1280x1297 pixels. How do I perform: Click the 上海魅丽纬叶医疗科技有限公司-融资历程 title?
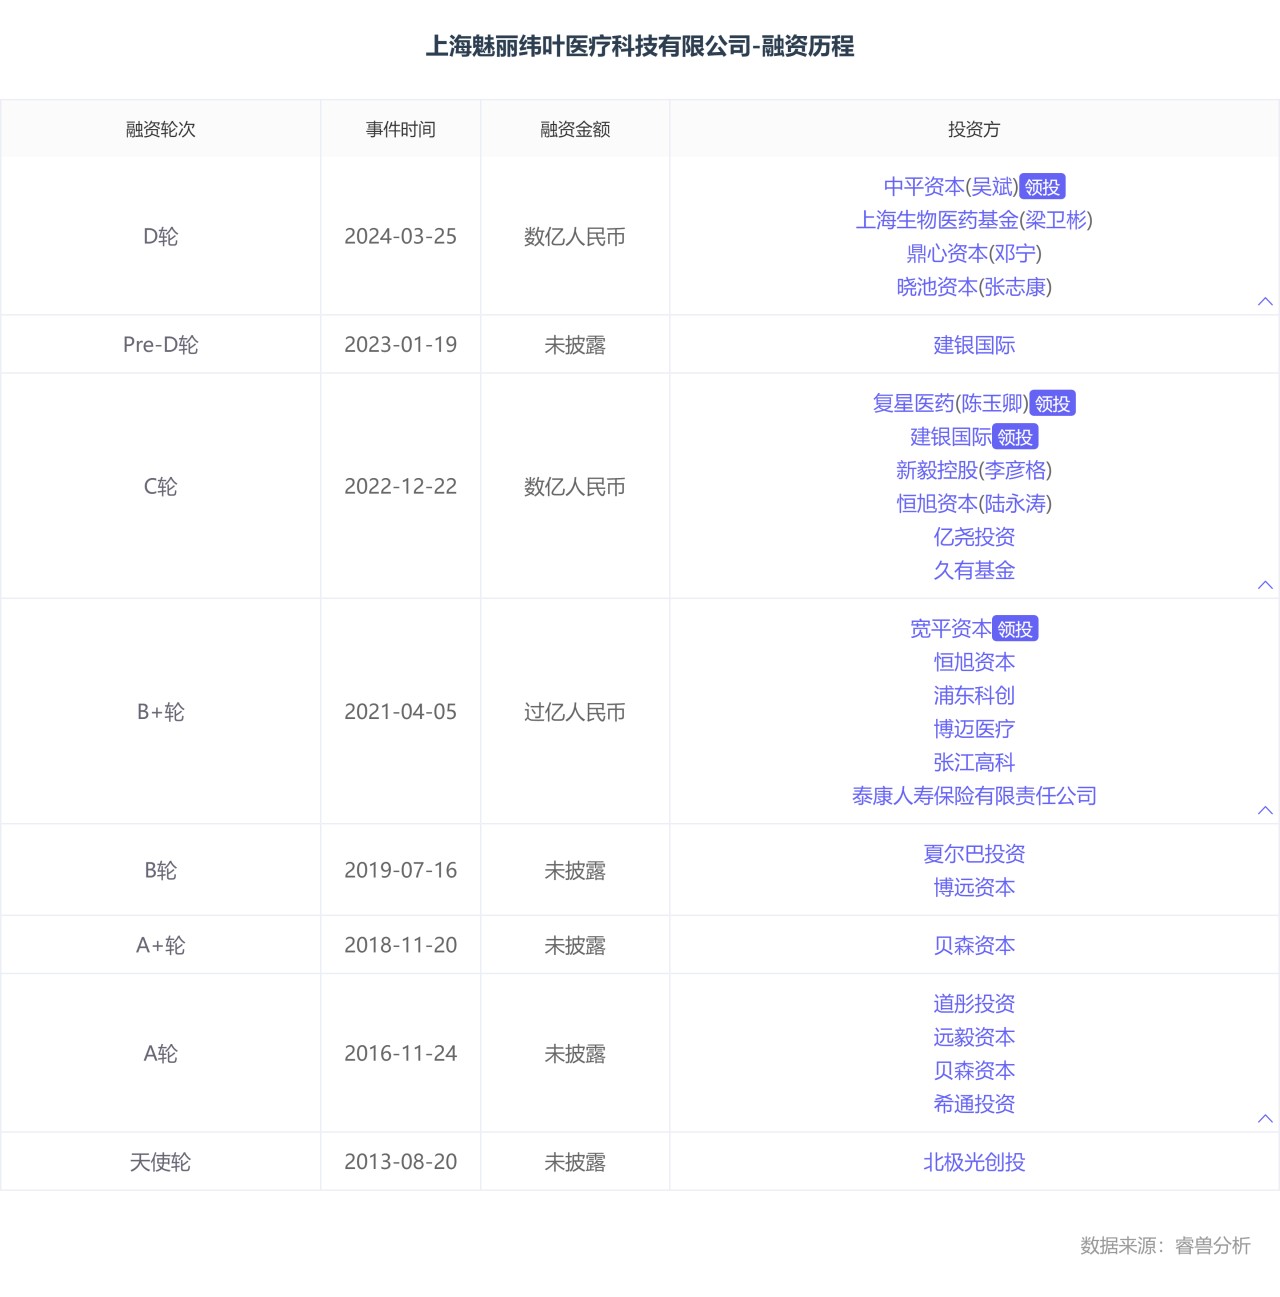(x=640, y=46)
